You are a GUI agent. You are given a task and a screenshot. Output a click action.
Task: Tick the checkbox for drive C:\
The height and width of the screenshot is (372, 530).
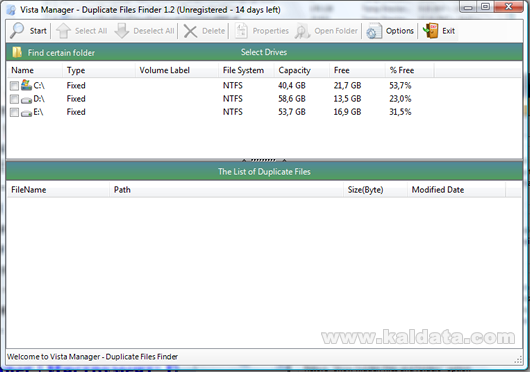(x=14, y=86)
